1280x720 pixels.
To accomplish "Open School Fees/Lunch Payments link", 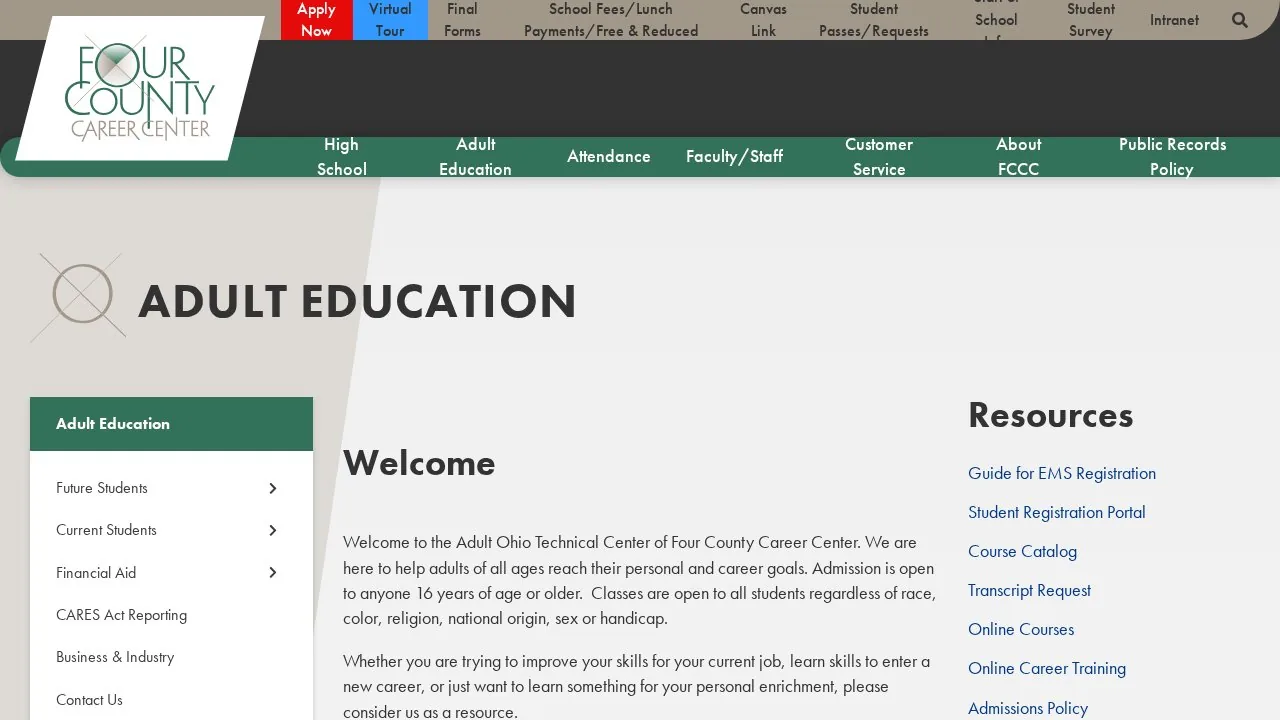I will click(x=611, y=20).
